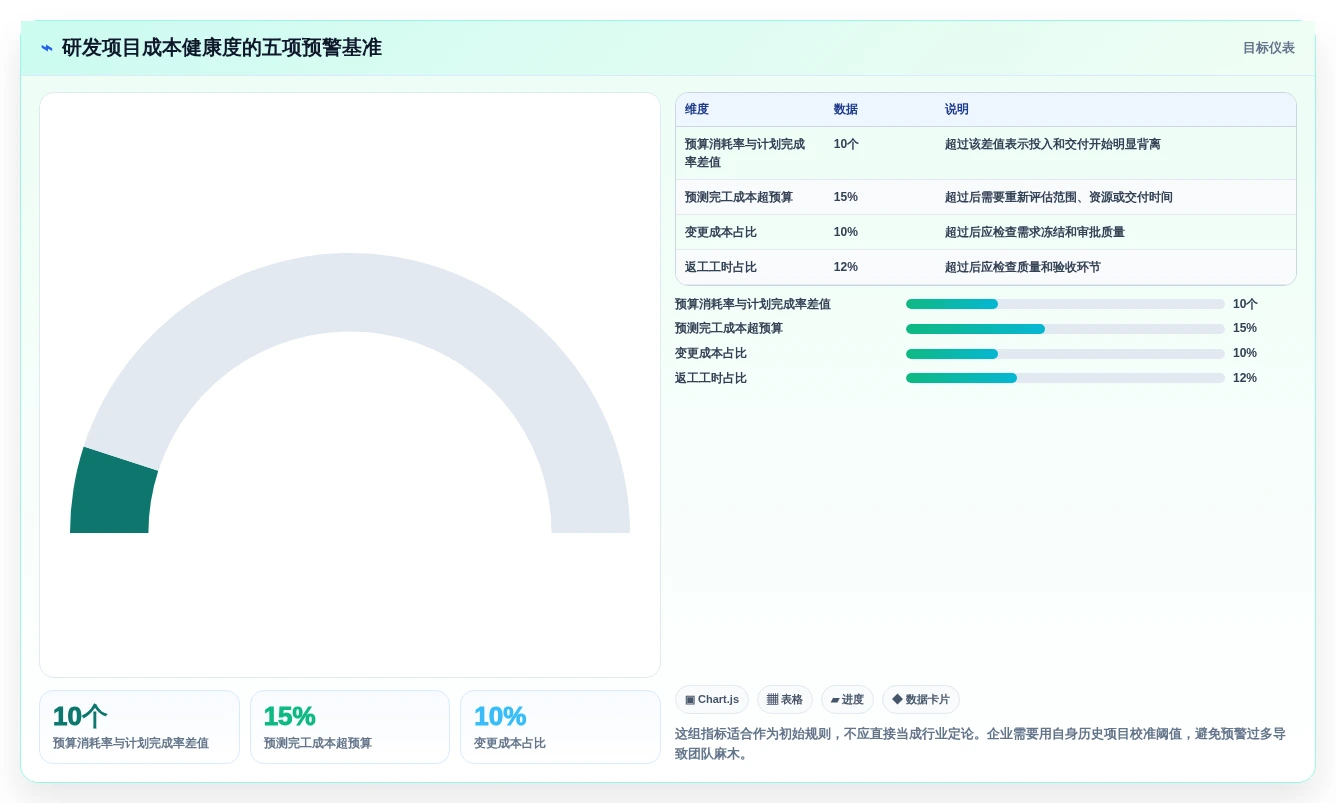Click the 10个 value in the table
1336x803 pixels.
[846, 144]
